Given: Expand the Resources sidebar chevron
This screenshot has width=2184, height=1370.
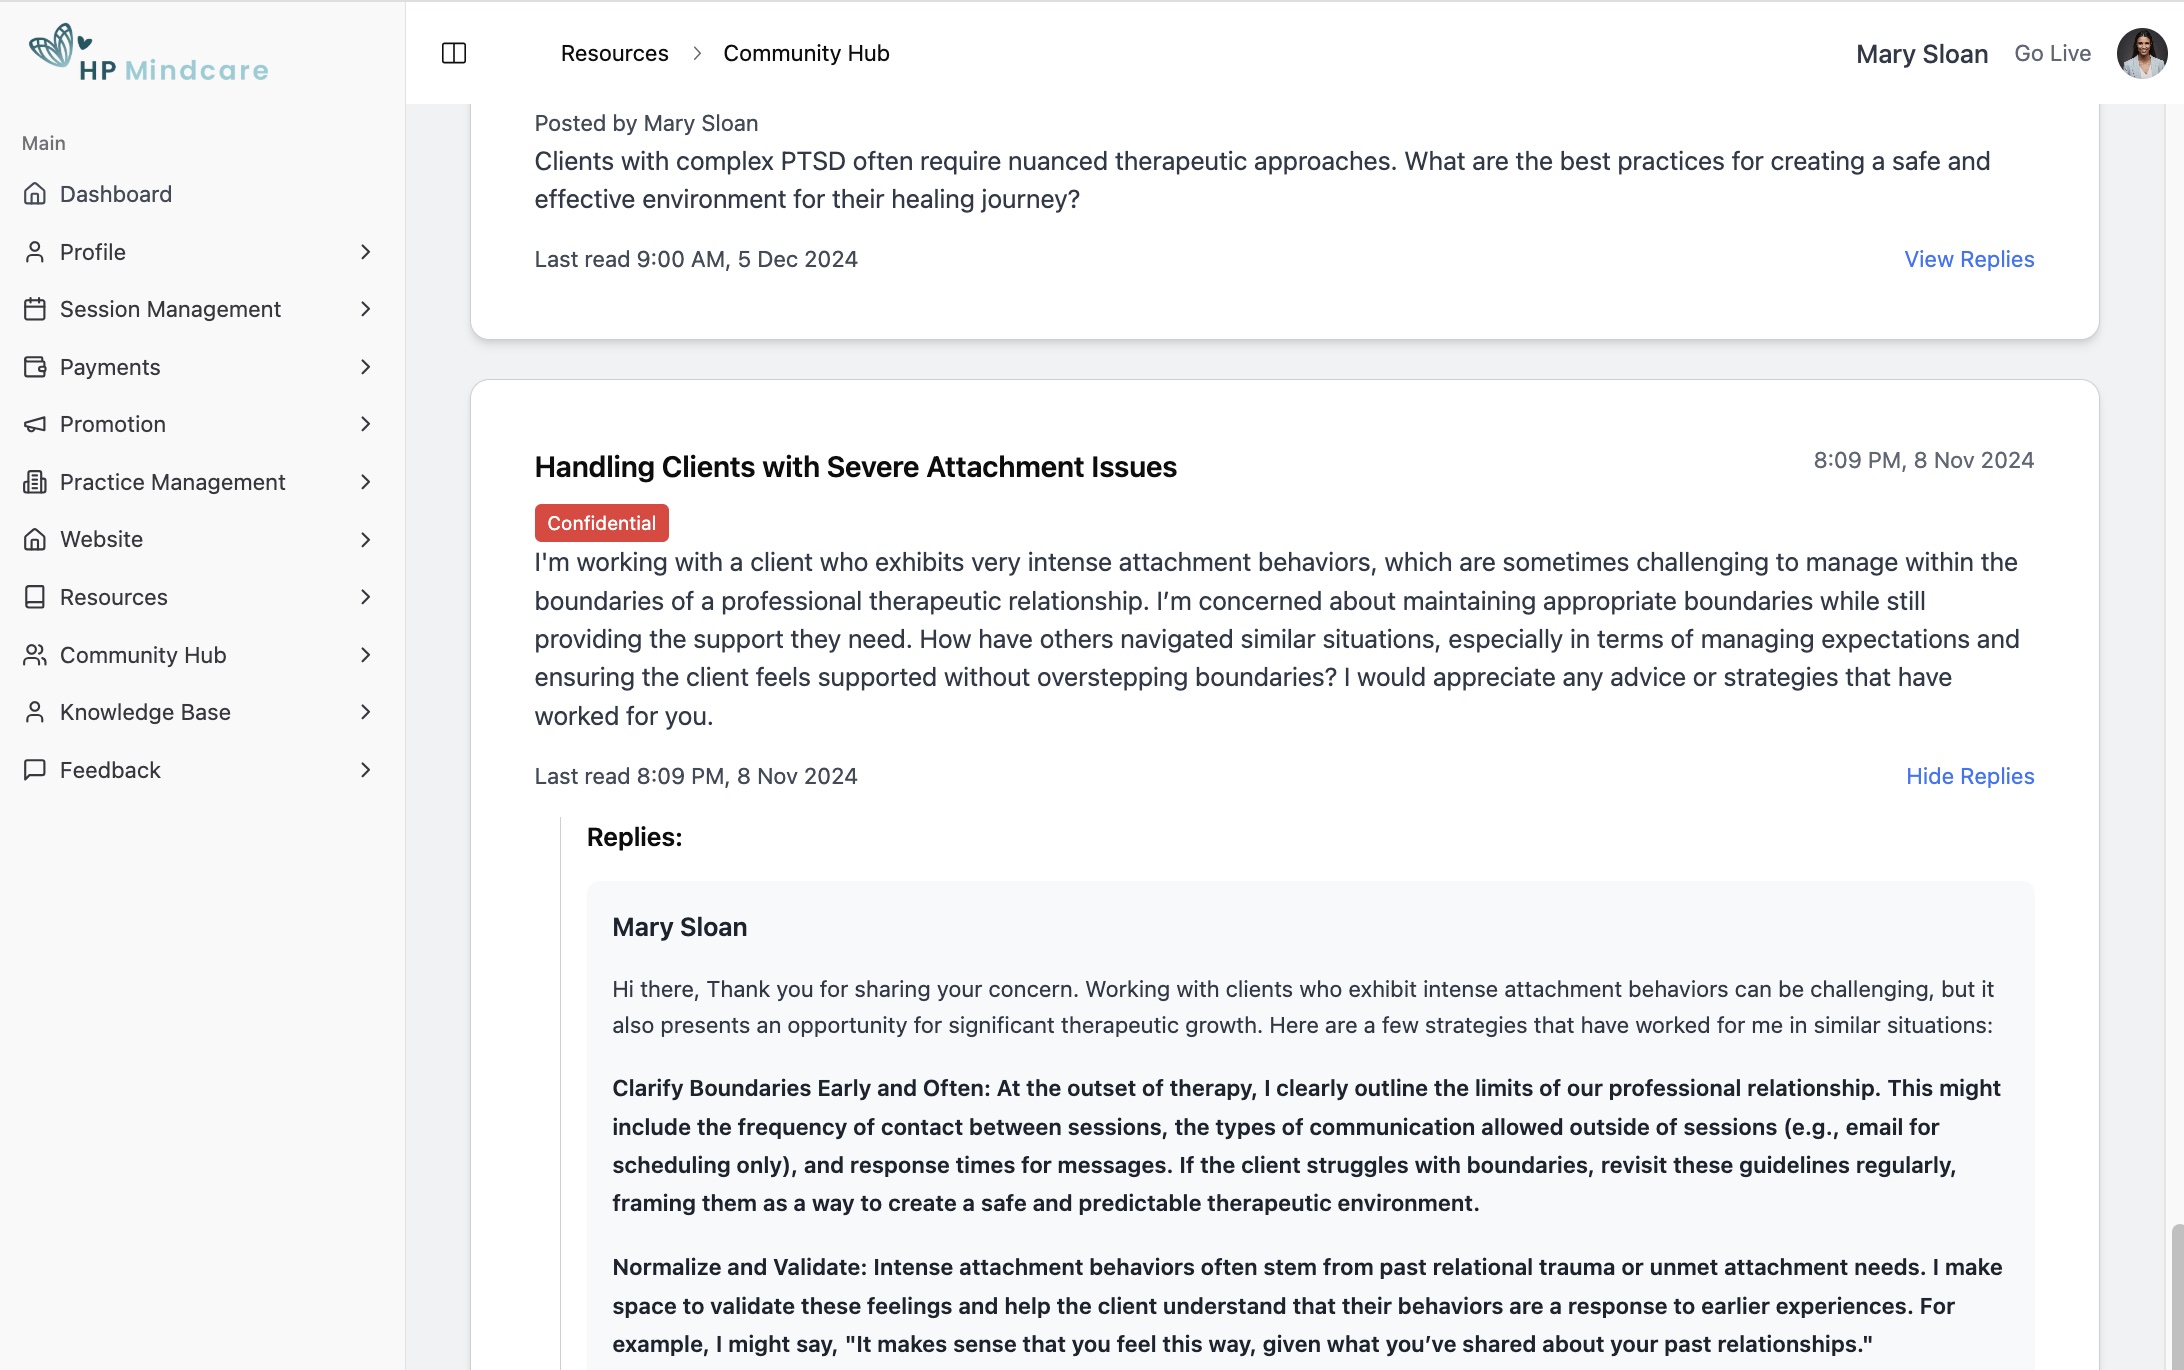Looking at the screenshot, I should [x=365, y=597].
